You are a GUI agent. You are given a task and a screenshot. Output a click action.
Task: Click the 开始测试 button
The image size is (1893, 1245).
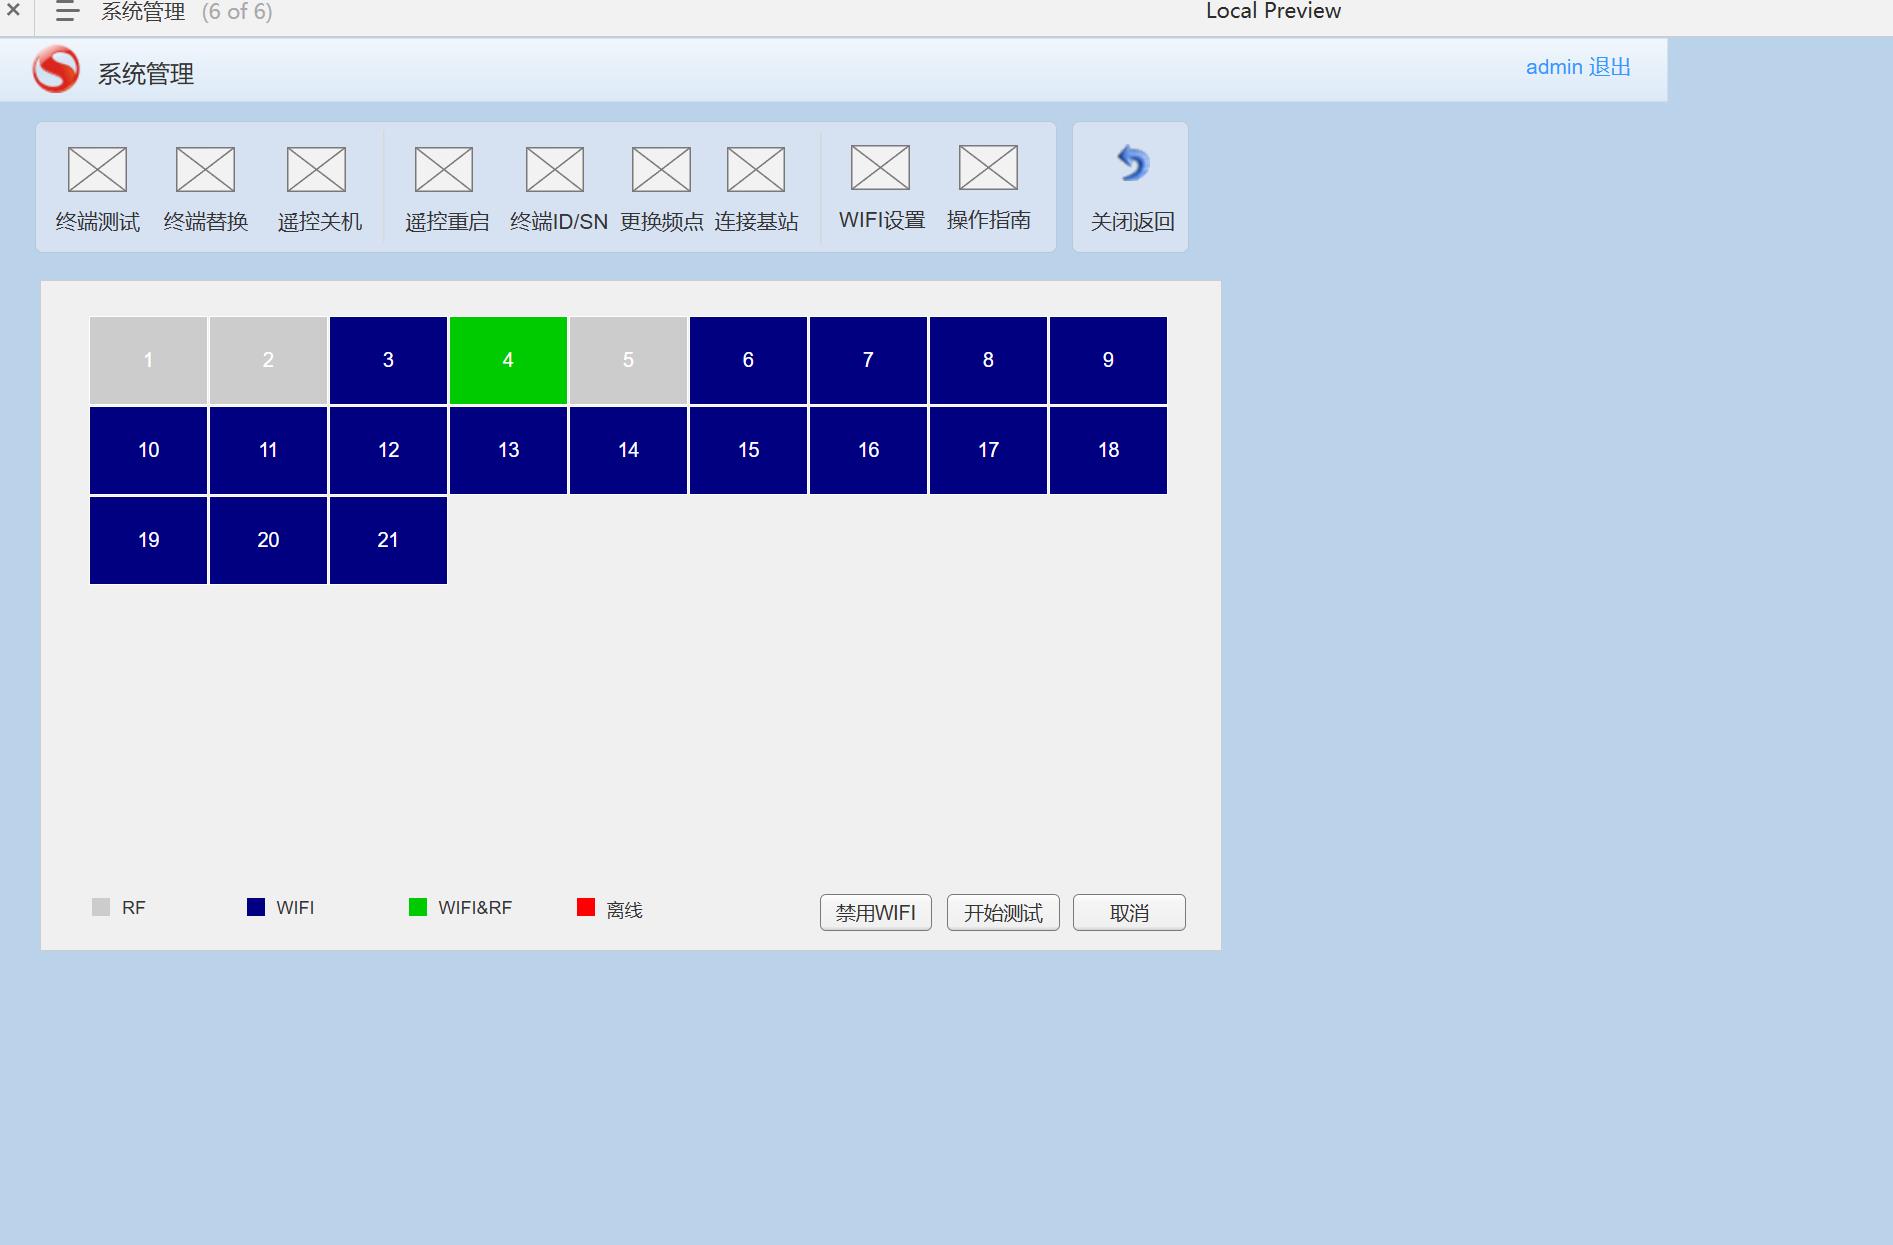[x=1003, y=913]
